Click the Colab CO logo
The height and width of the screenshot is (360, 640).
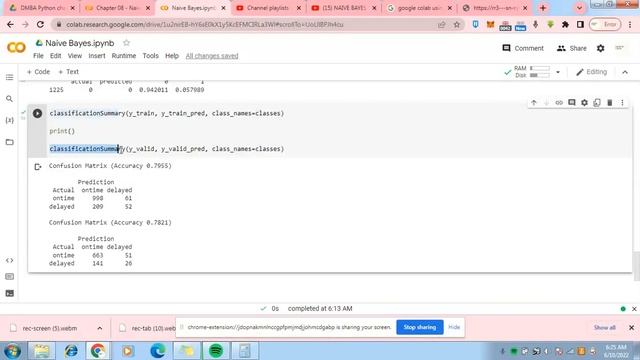pos(16,48)
